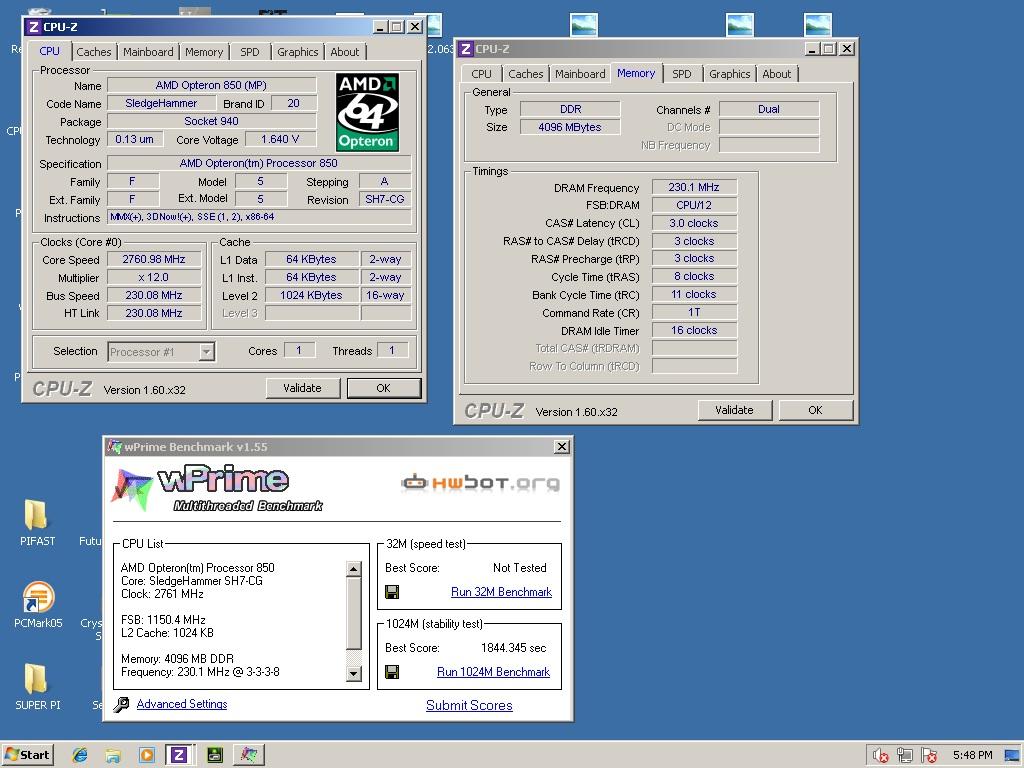
Task: Open the network tray icon
Action: coord(904,756)
